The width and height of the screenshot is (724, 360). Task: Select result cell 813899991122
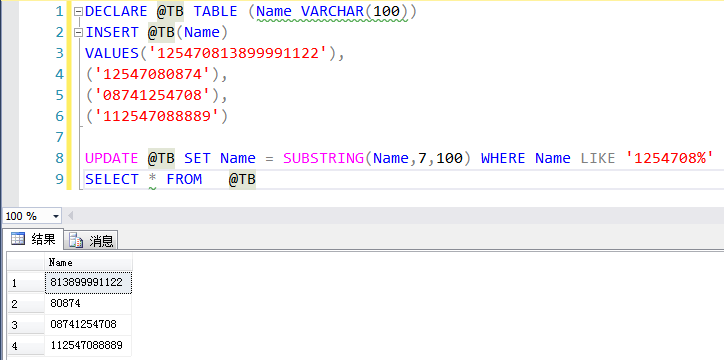click(88, 282)
